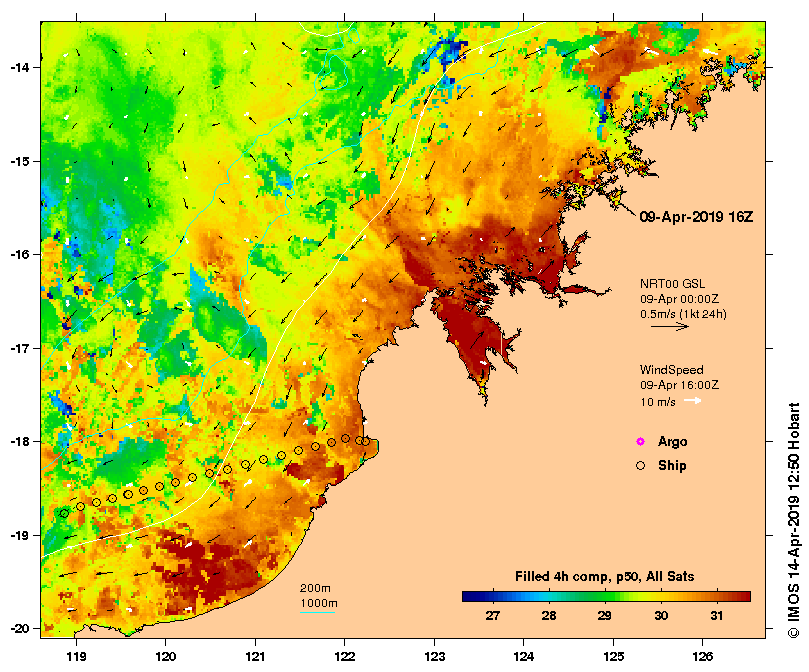Click the dark red end of colorbar
Image resolution: width=809 pixels, height=672 pixels.
coord(745,597)
